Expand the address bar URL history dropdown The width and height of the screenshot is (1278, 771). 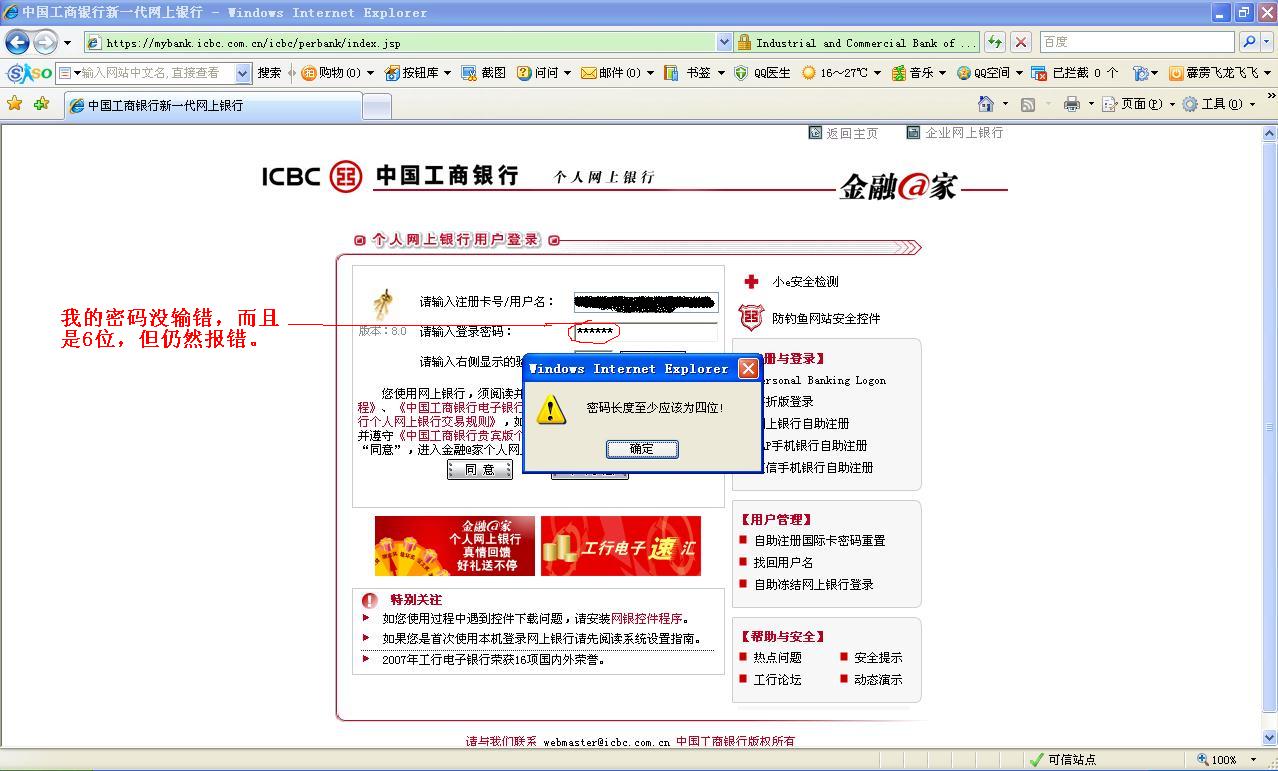pyautogui.click(x=724, y=42)
